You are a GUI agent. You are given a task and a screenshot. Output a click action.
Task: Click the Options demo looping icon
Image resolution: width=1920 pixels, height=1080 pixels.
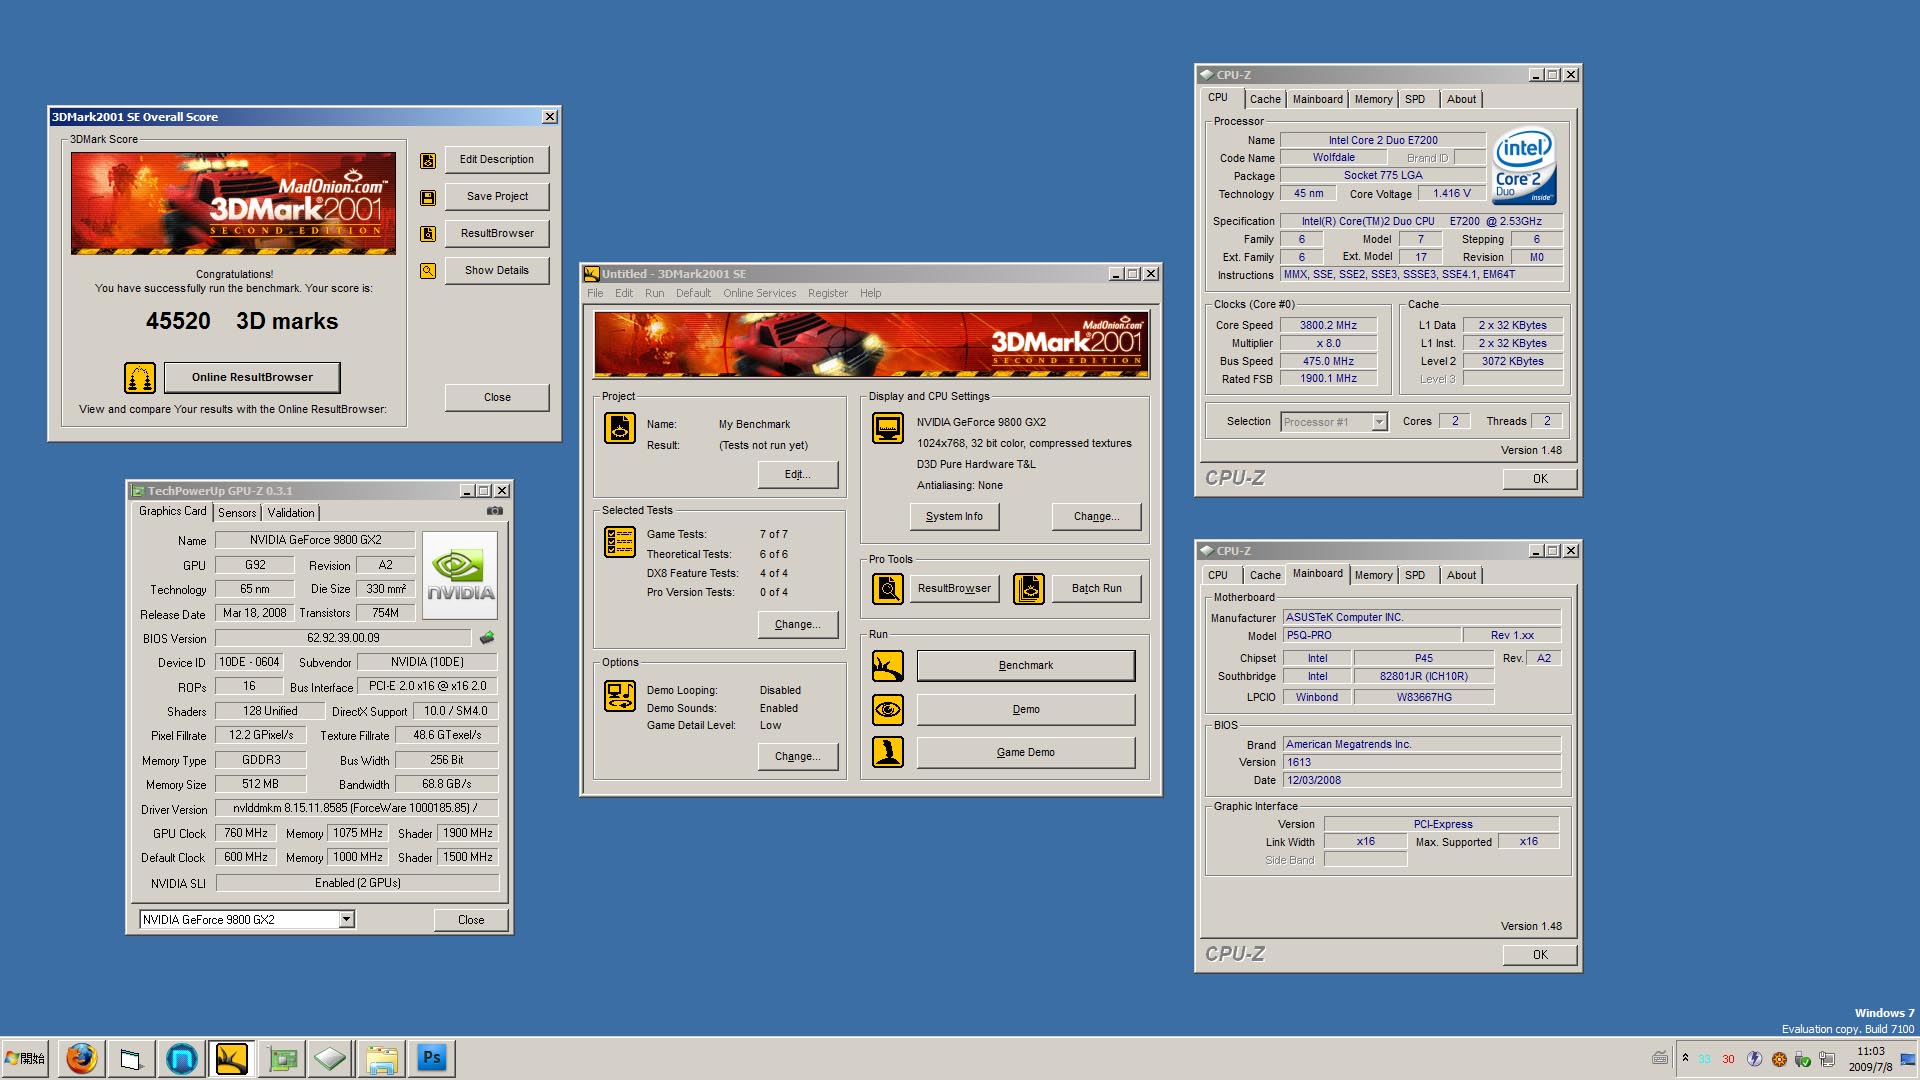pos(620,696)
